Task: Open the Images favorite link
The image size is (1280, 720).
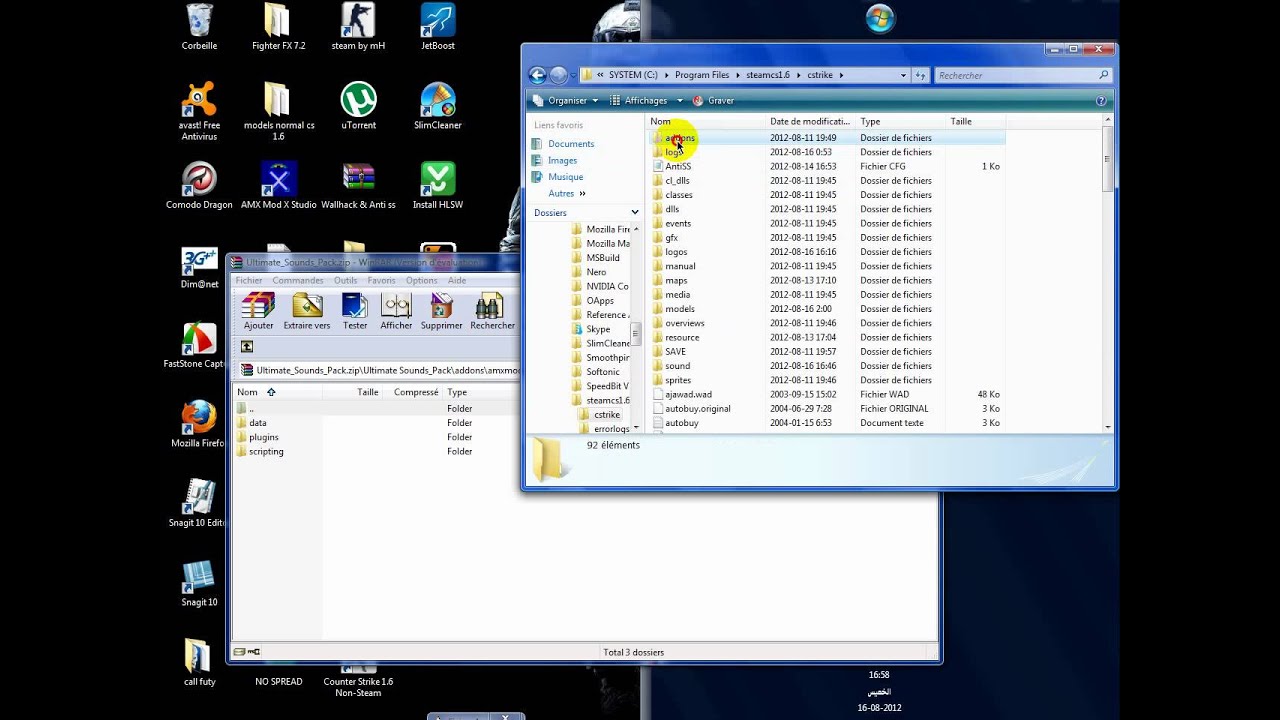Action: point(562,160)
